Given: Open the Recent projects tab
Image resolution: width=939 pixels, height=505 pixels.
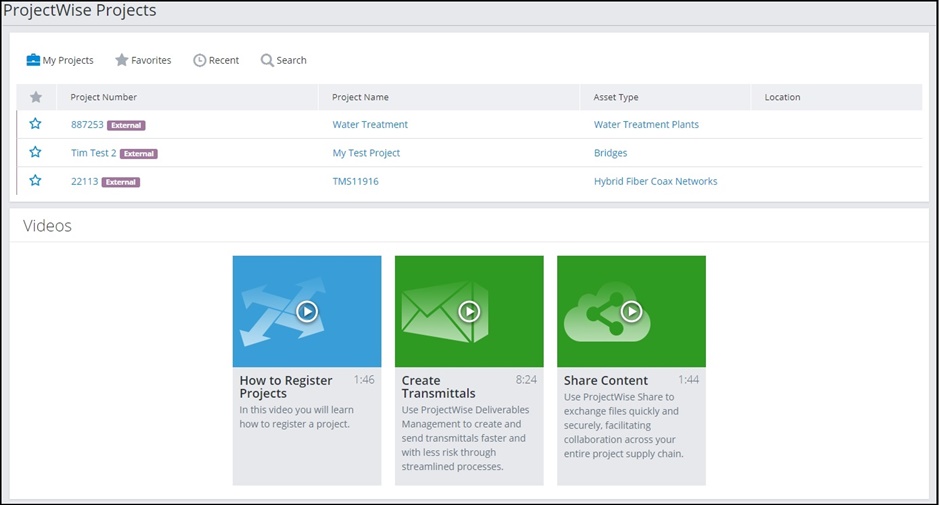Looking at the screenshot, I should coord(216,61).
